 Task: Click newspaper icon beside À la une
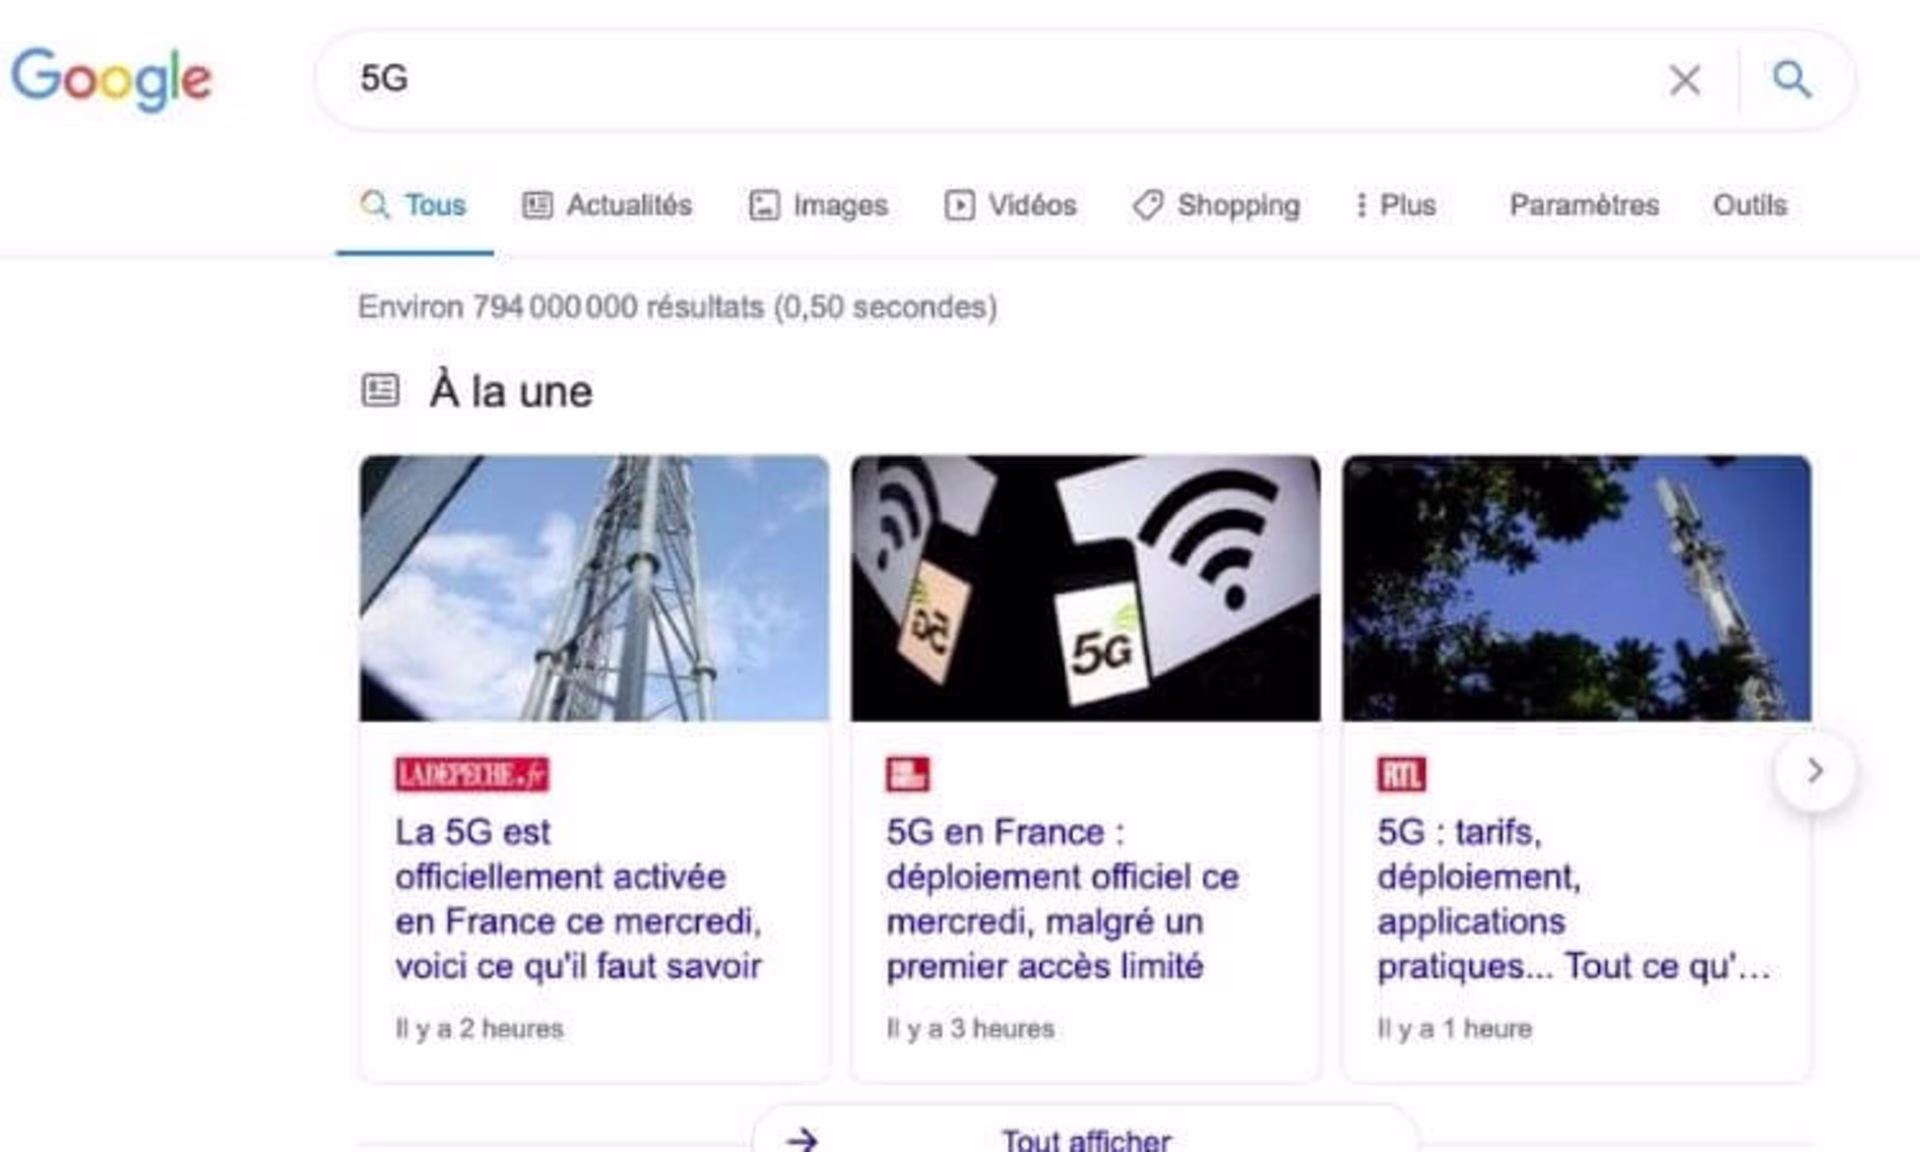(x=380, y=390)
